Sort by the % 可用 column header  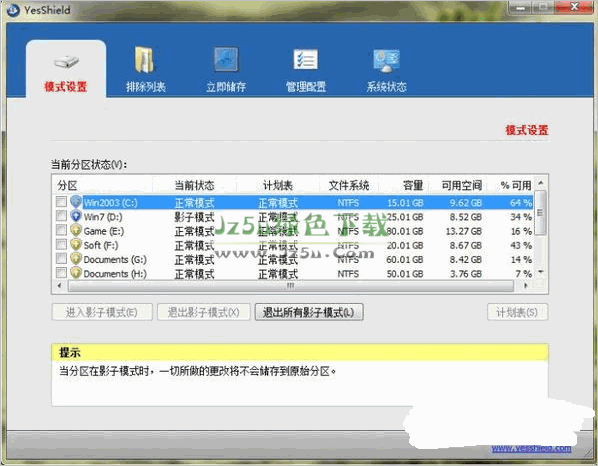[516, 185]
